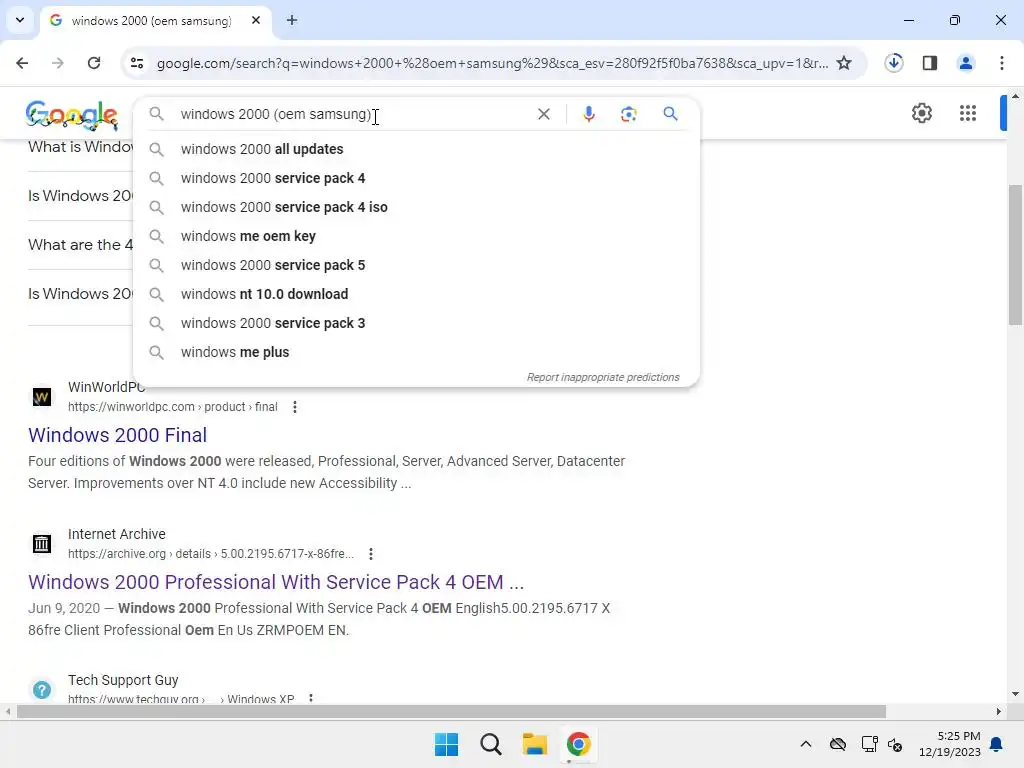Close the windows 2000 (oem samsung) tab
Image resolution: width=1024 pixels, height=768 pixels.
point(256,20)
